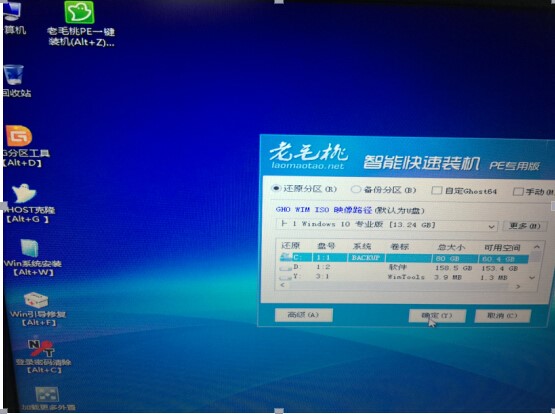Click partition list scroll-down arrow
The height and width of the screenshot is (414, 555).
coord(532,278)
